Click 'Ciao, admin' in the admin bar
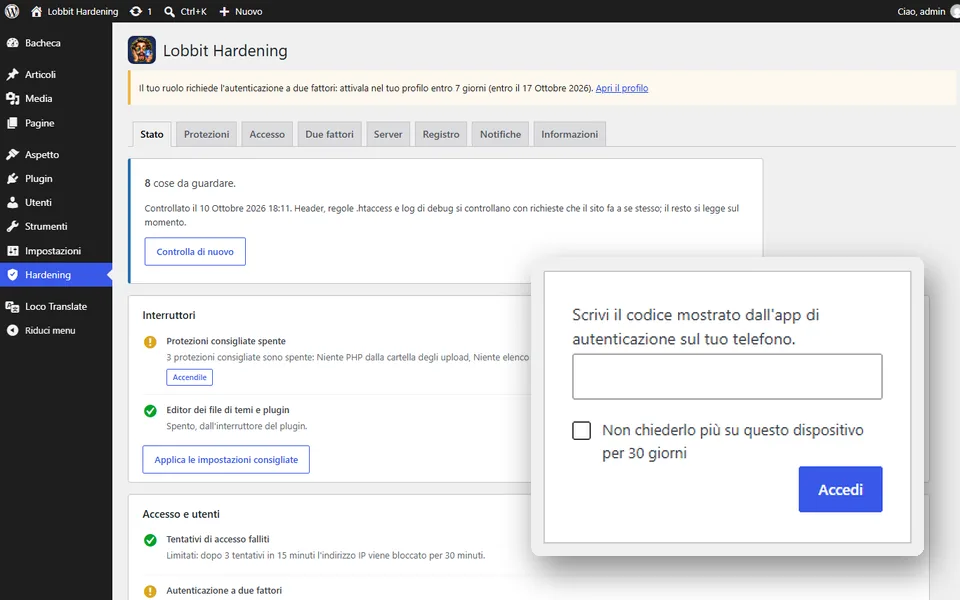Viewport: 960px width, 600px height. pyautogui.click(x=921, y=11)
